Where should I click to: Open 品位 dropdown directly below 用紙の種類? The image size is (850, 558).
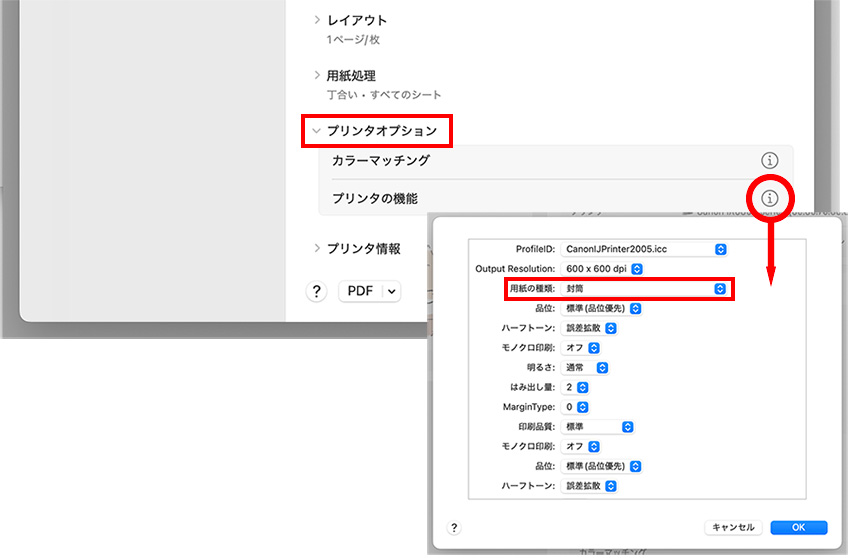(x=601, y=308)
